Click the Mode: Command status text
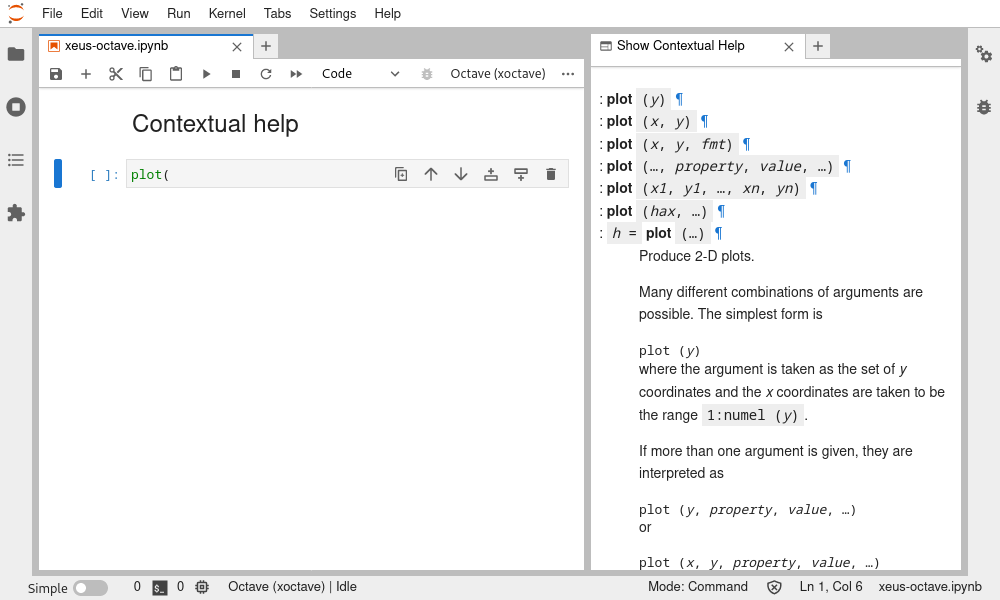Image resolution: width=1000 pixels, height=600 pixels. (x=698, y=587)
